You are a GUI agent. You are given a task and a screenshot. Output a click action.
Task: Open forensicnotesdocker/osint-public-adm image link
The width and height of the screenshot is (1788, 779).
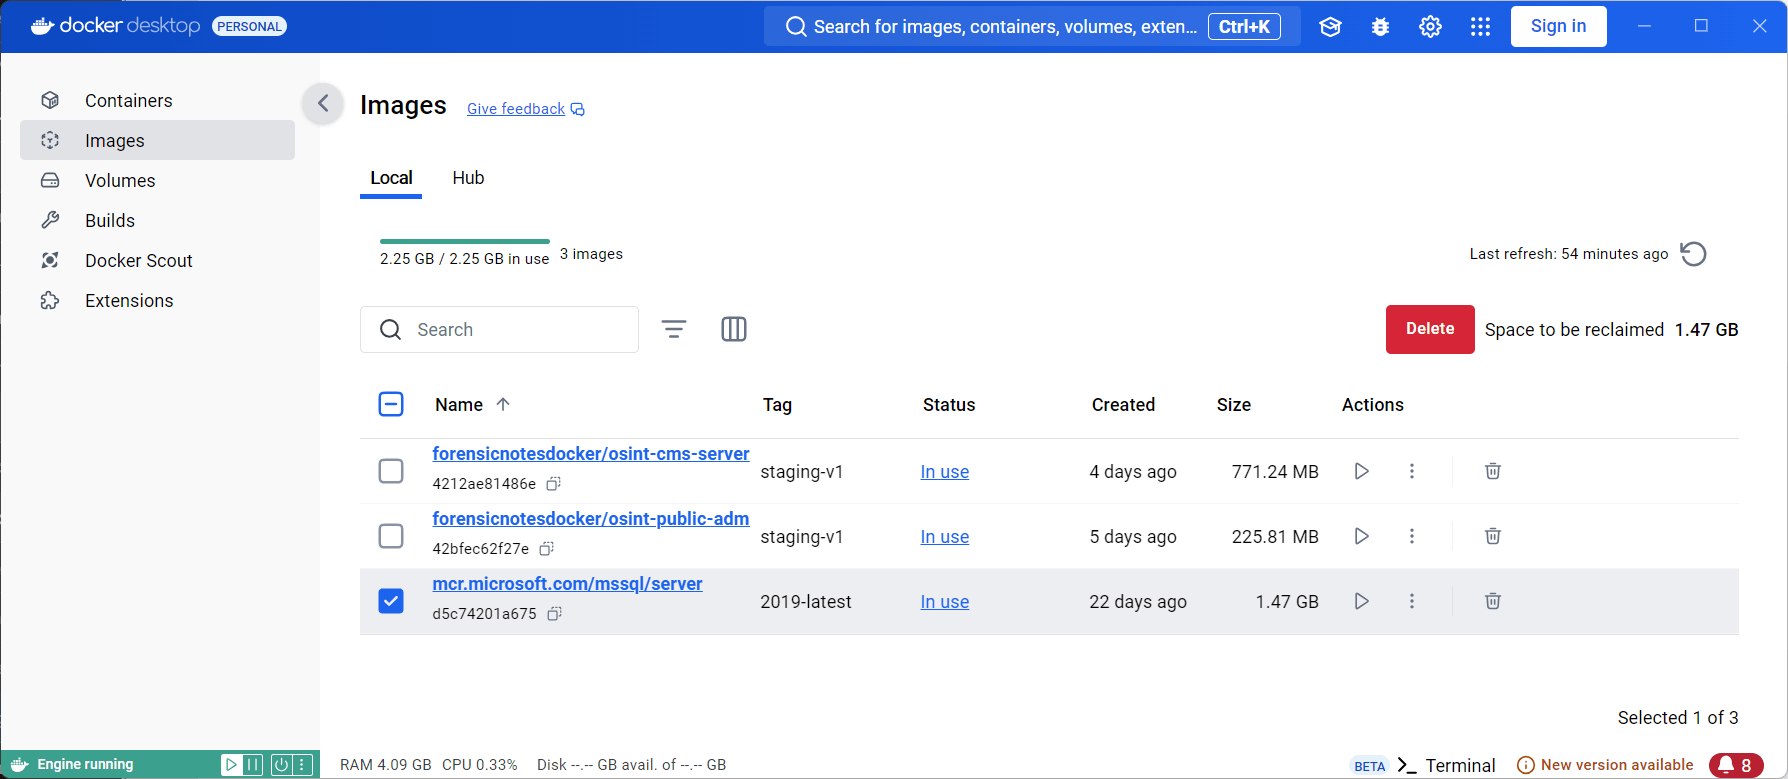pyautogui.click(x=591, y=519)
